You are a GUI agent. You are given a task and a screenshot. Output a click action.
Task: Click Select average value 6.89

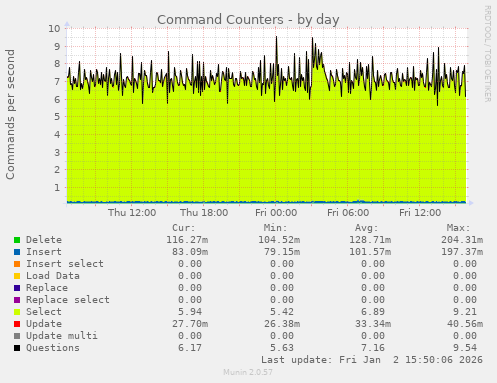pyautogui.click(x=373, y=312)
